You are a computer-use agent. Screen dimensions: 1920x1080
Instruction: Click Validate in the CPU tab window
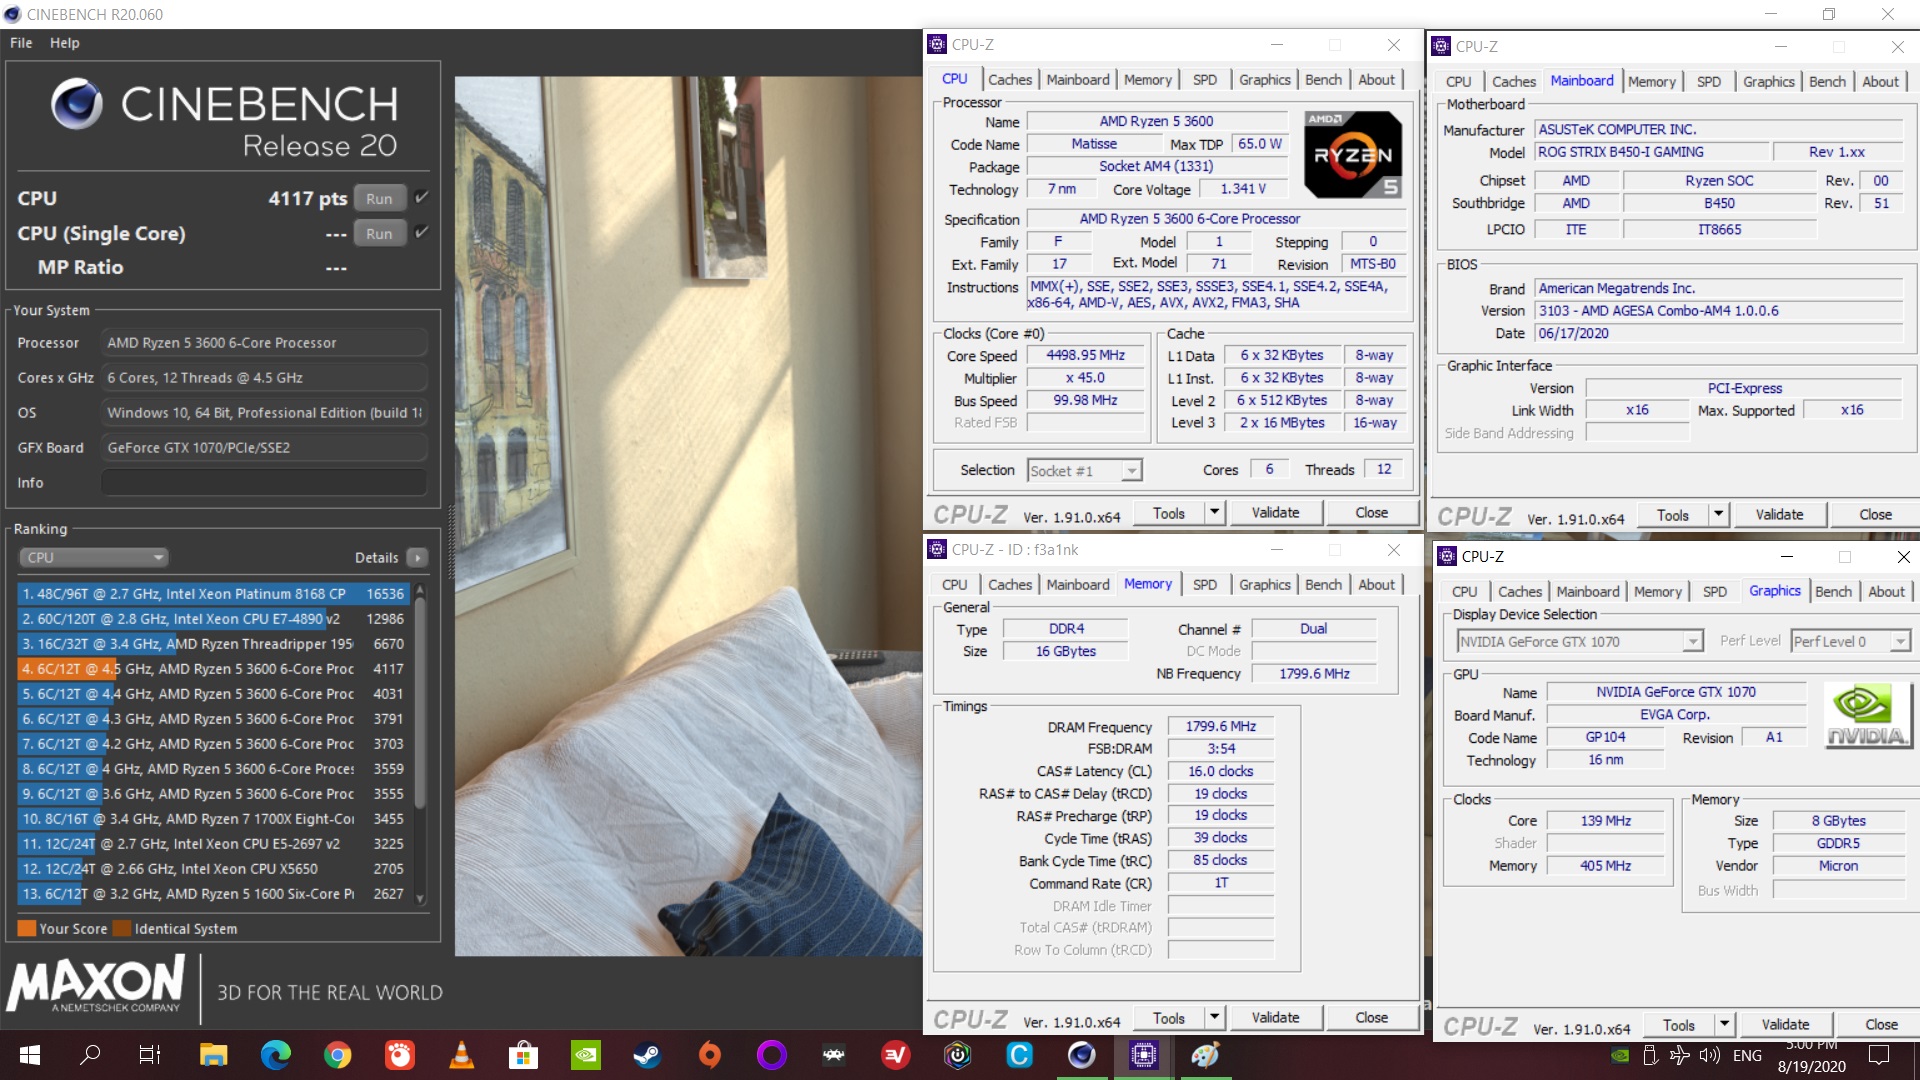click(x=1275, y=513)
